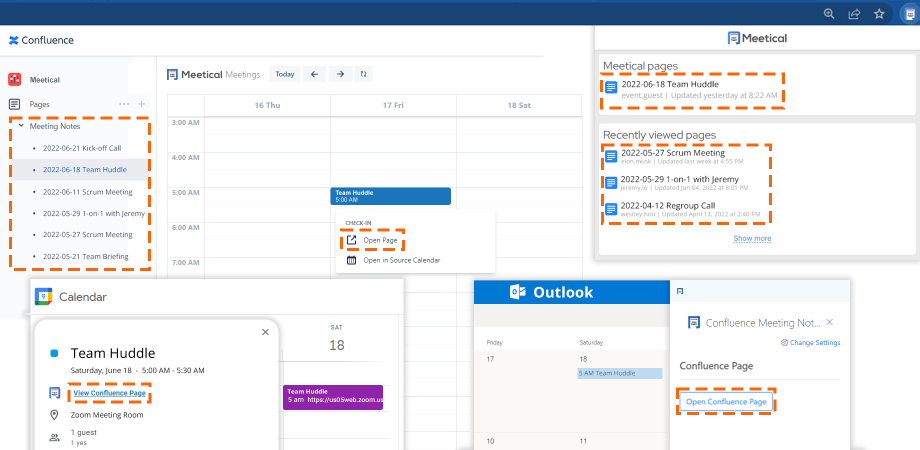Click the Meetical Meetings logo icon
The width and height of the screenshot is (920, 450).
pos(172,75)
